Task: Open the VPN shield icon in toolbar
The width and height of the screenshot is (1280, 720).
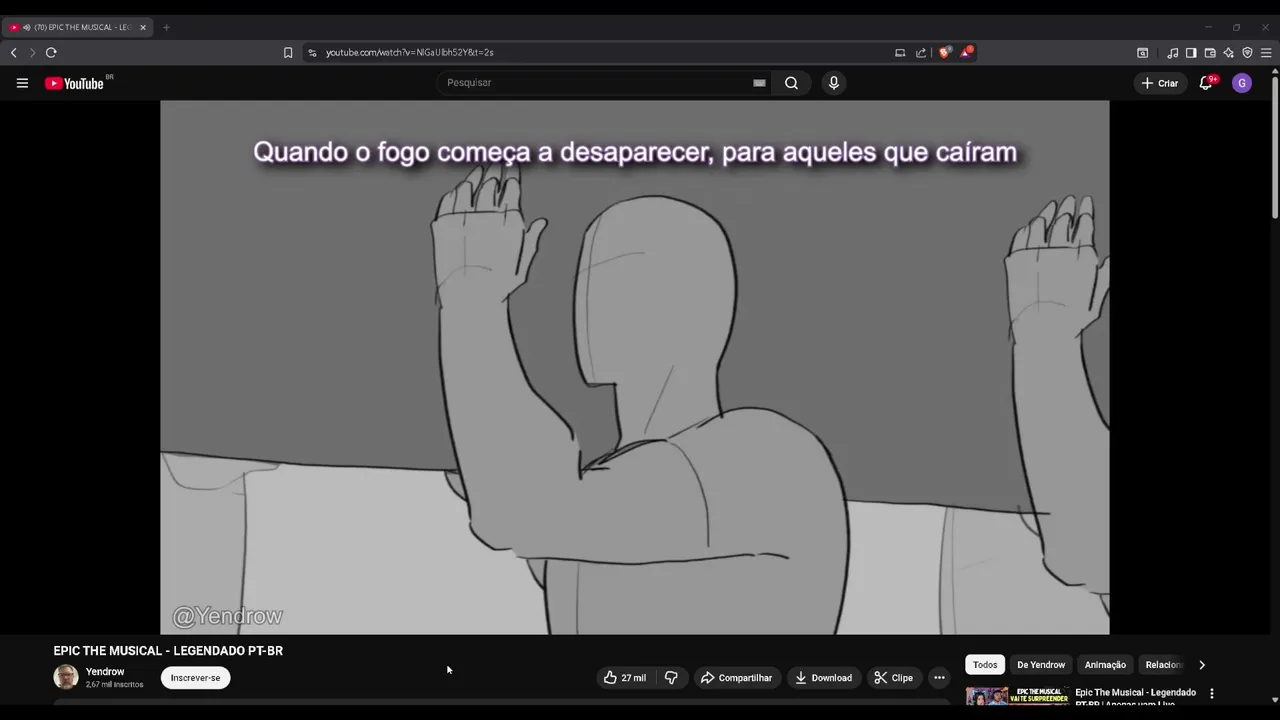Action: tap(1247, 52)
